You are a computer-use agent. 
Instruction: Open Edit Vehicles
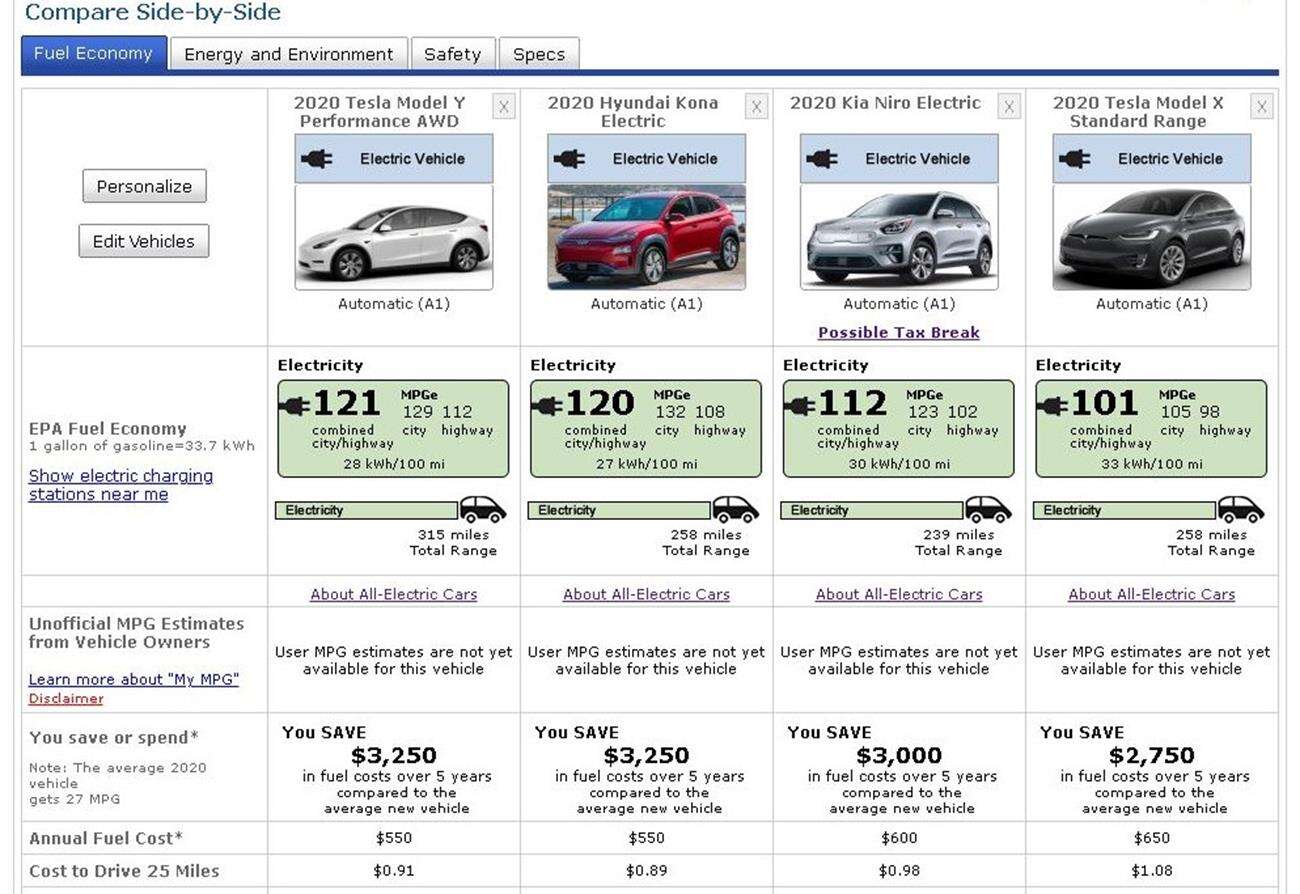[143, 240]
